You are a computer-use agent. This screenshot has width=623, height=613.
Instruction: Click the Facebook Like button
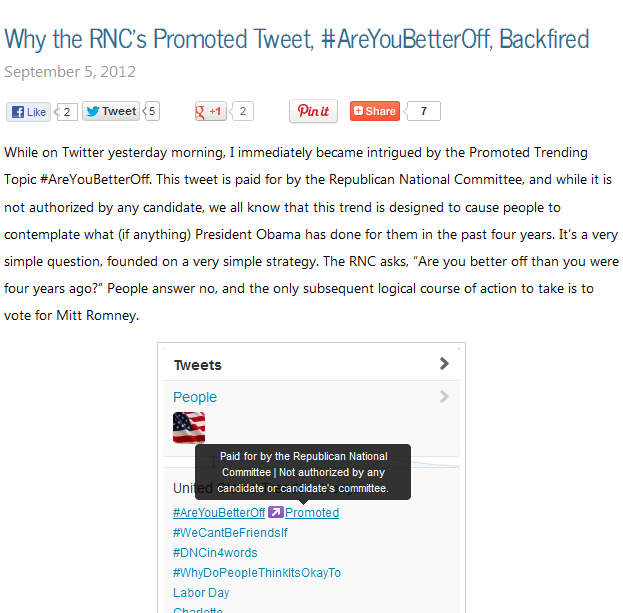(x=28, y=112)
